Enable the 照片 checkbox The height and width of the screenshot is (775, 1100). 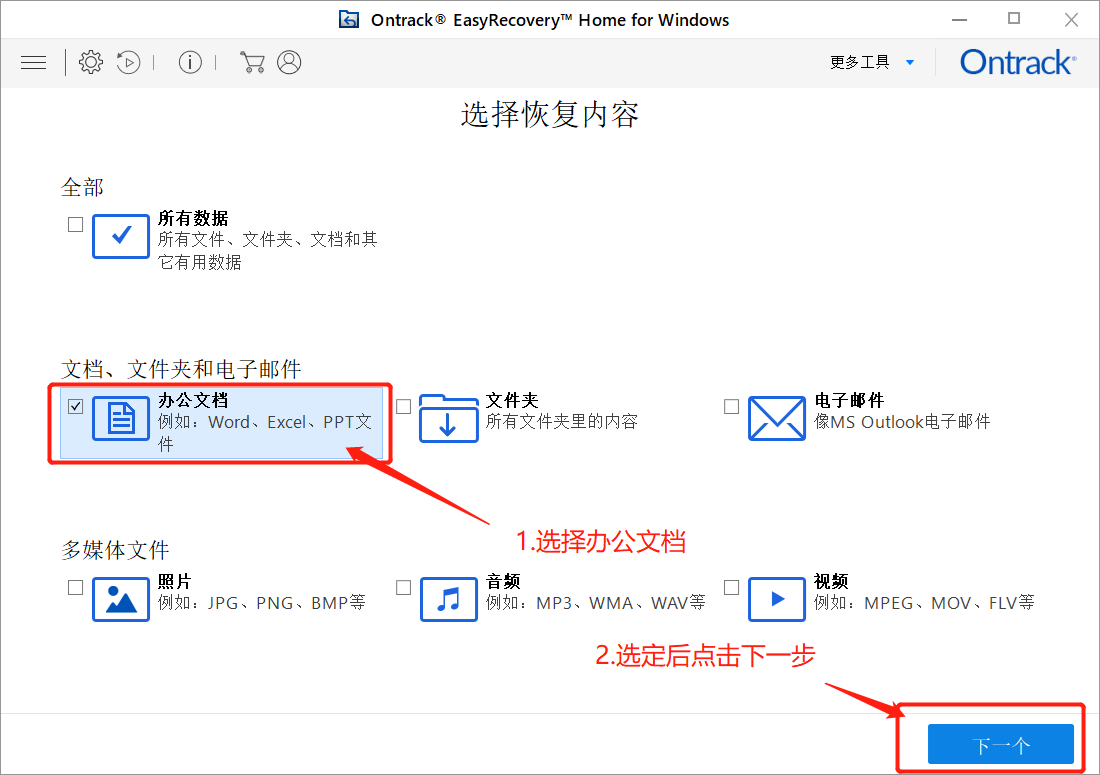pos(76,587)
